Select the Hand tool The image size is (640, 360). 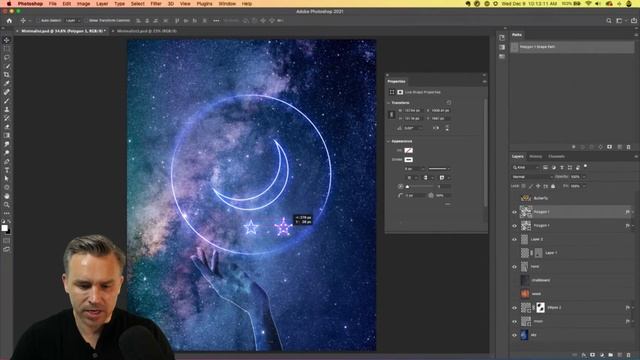tap(7, 196)
